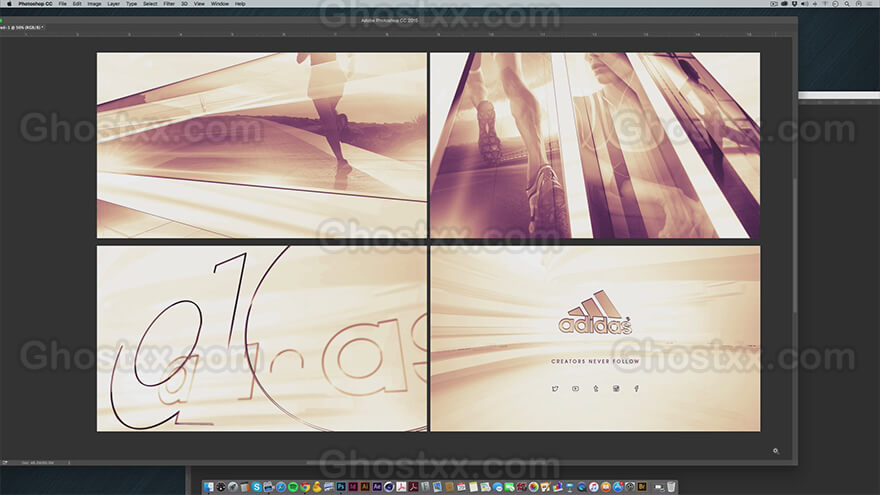Open the Type menu
Viewport: 880px width, 495px height.
point(131,3)
